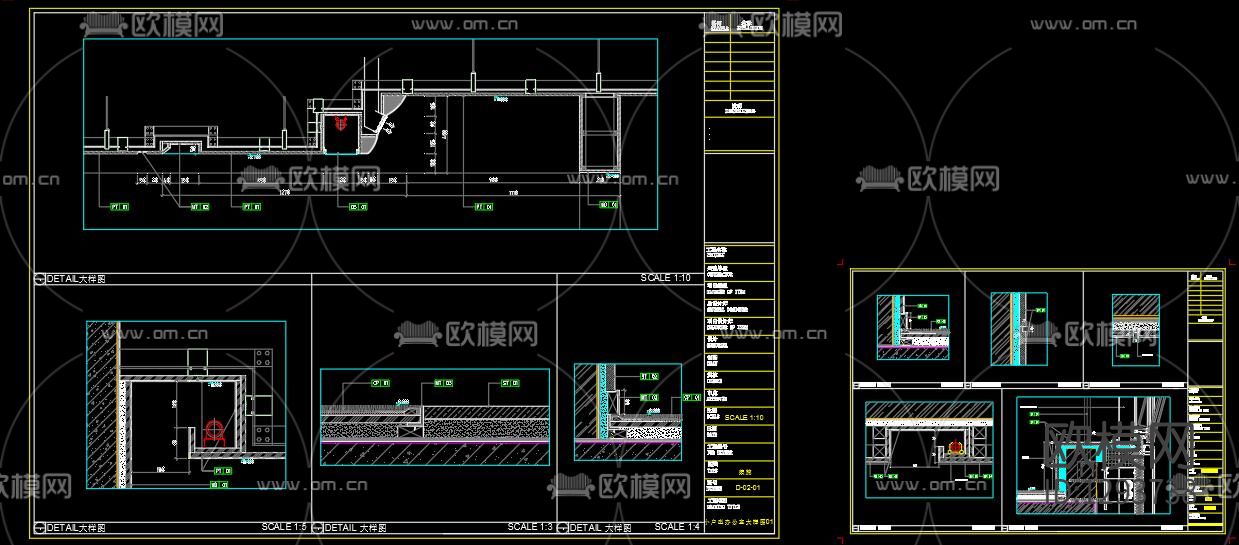Click the 1276 overall dimension text
The height and width of the screenshot is (545, 1239).
(284, 191)
